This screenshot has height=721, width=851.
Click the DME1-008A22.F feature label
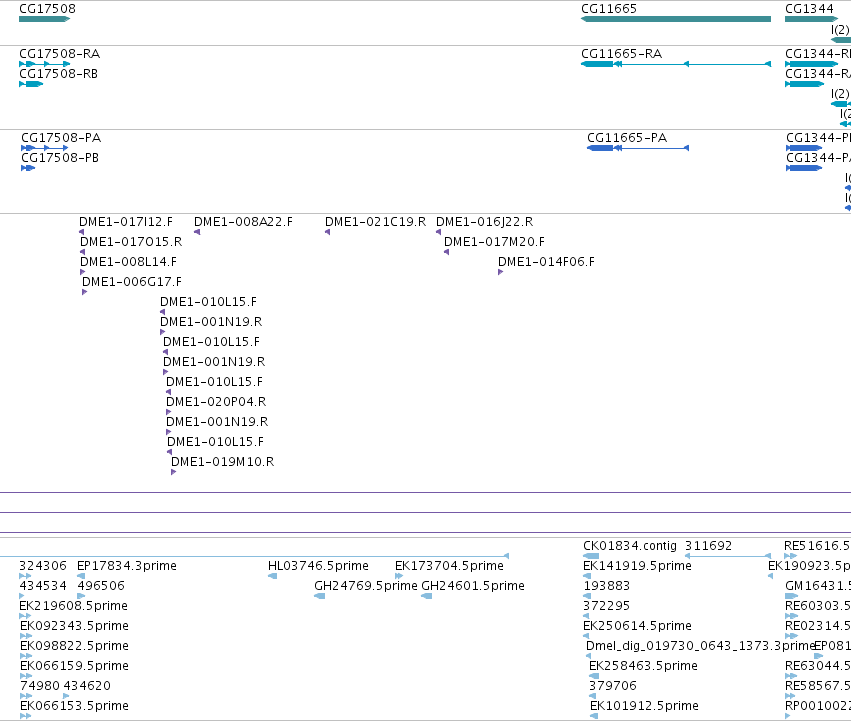coord(243,222)
